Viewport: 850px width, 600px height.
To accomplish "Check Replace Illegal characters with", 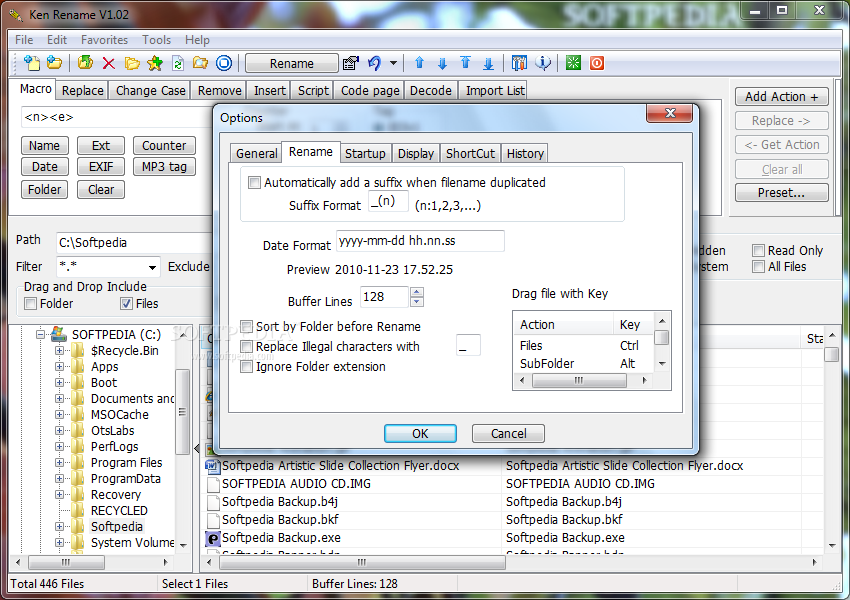I will pyautogui.click(x=247, y=346).
